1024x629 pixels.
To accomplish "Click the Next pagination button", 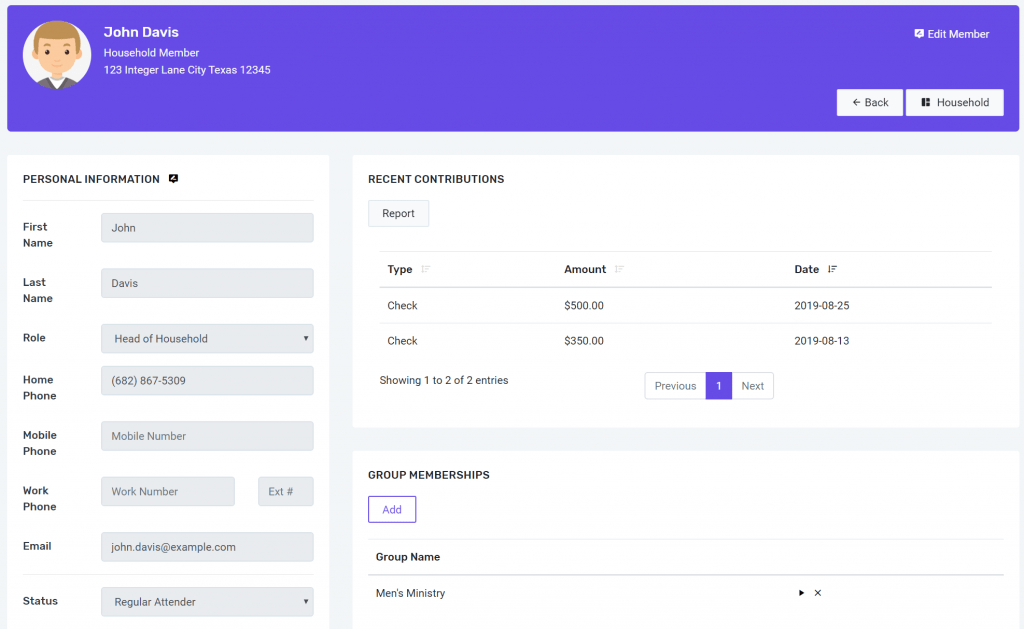I will pos(753,385).
